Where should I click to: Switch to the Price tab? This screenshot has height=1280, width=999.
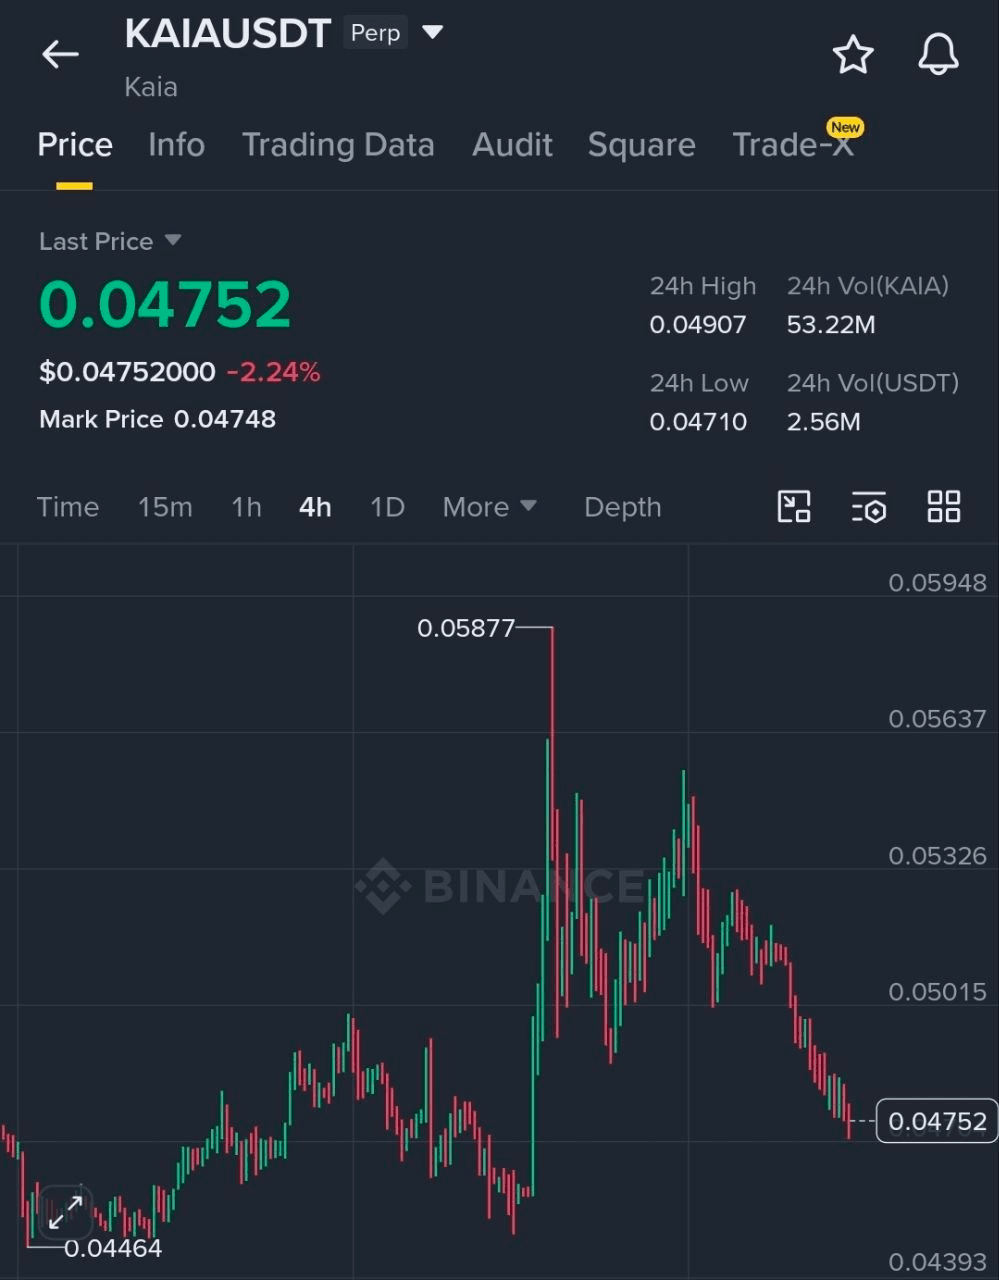(75, 145)
